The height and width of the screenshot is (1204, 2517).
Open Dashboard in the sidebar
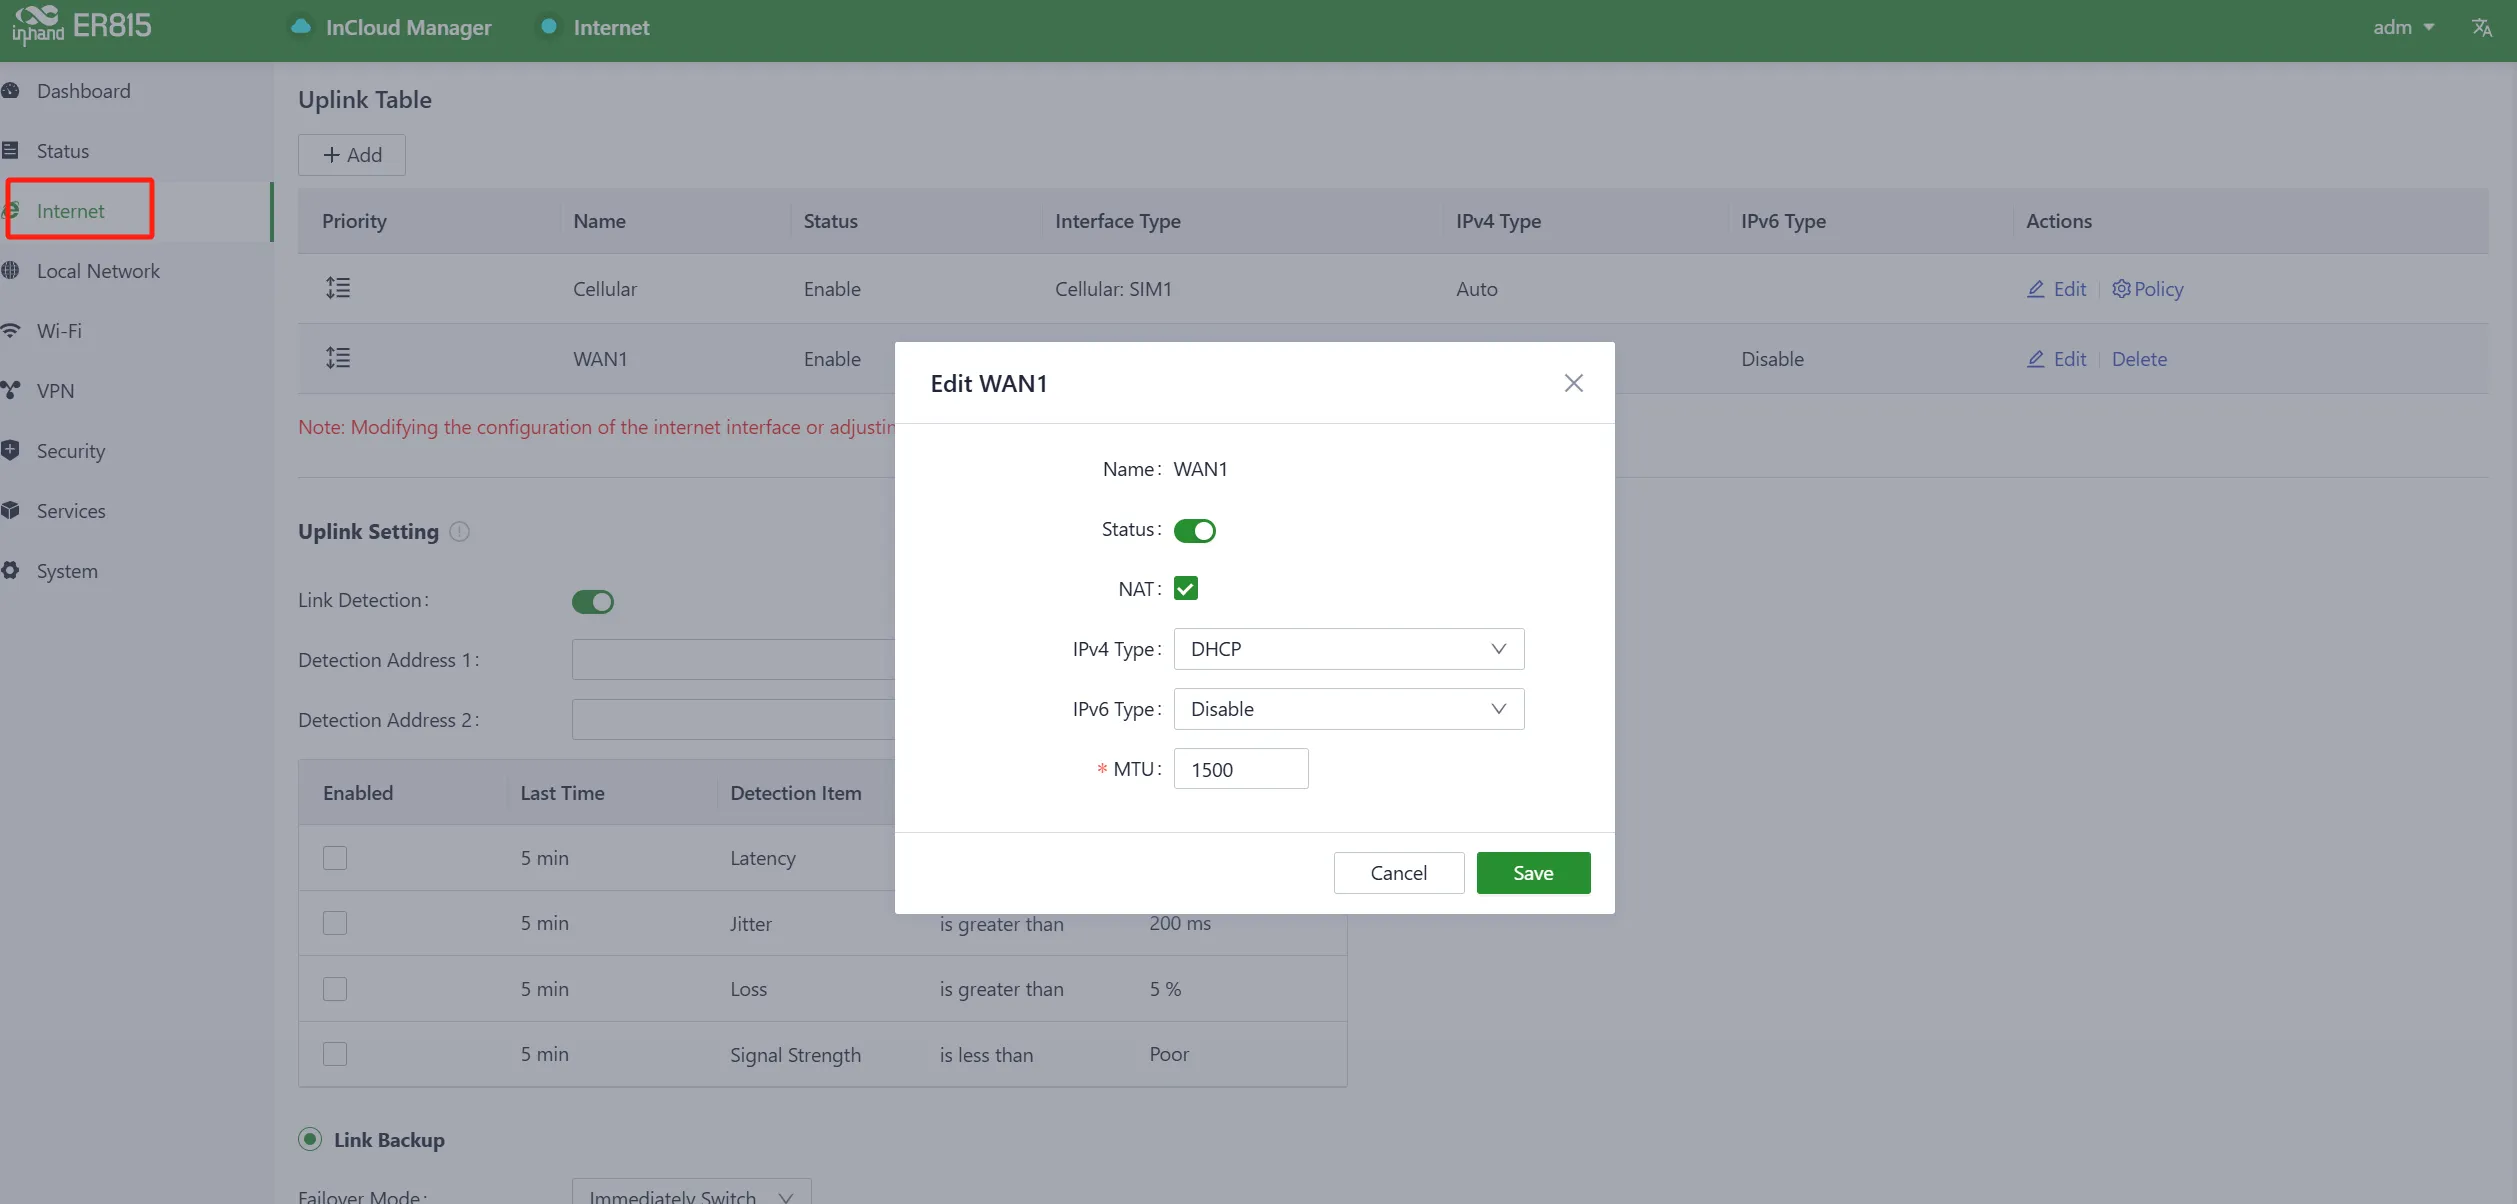pyautogui.click(x=83, y=91)
